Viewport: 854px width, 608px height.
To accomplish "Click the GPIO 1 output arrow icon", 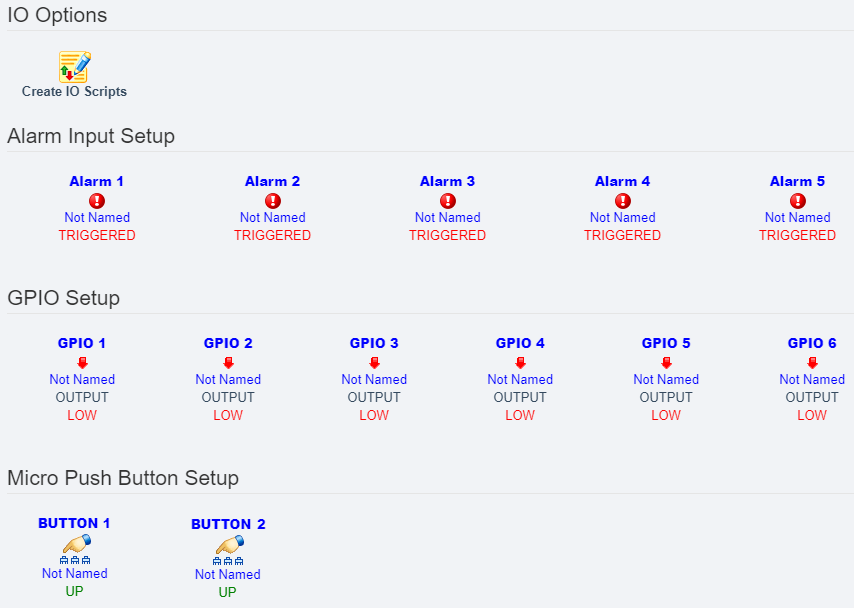I will [x=82, y=361].
